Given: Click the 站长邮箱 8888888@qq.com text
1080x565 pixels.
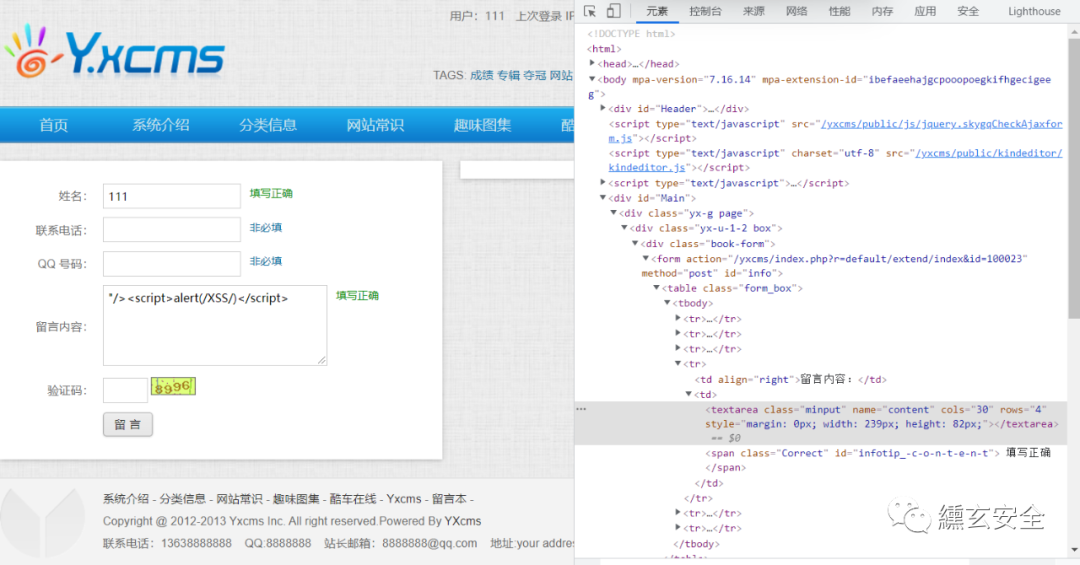Looking at the screenshot, I should point(400,544).
